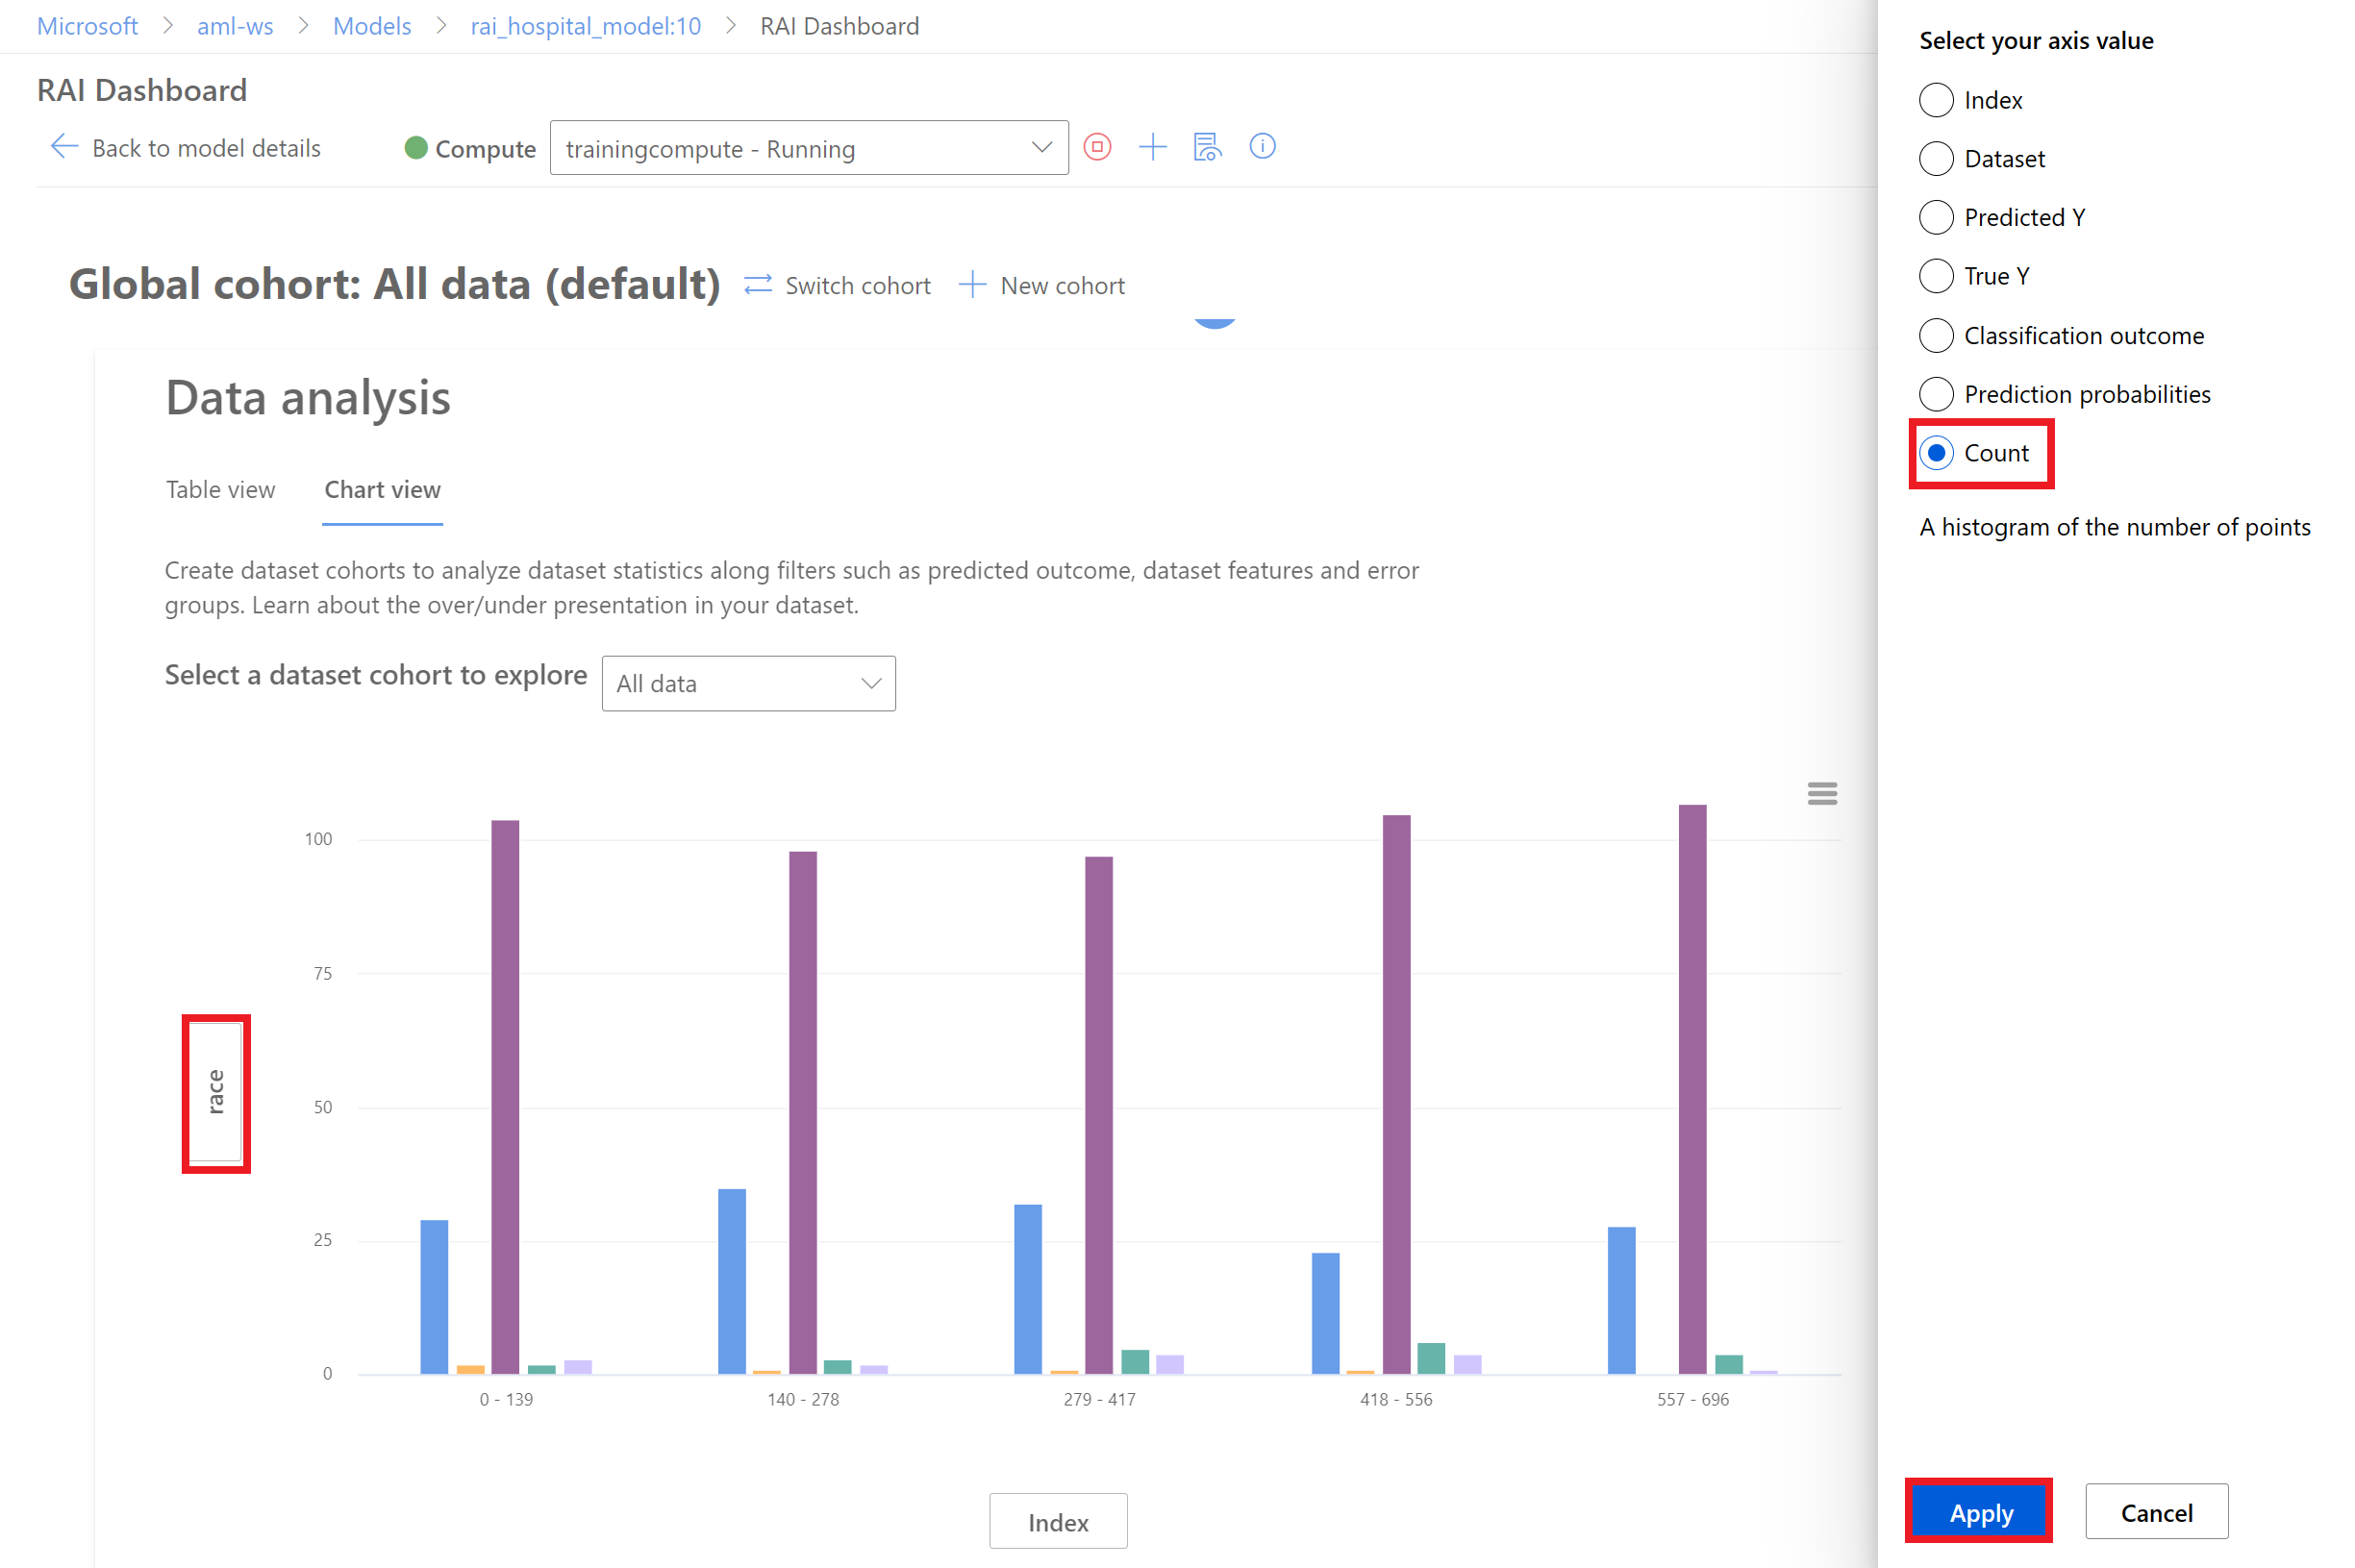
Task: Select the Count radio button
Action: click(x=1936, y=453)
